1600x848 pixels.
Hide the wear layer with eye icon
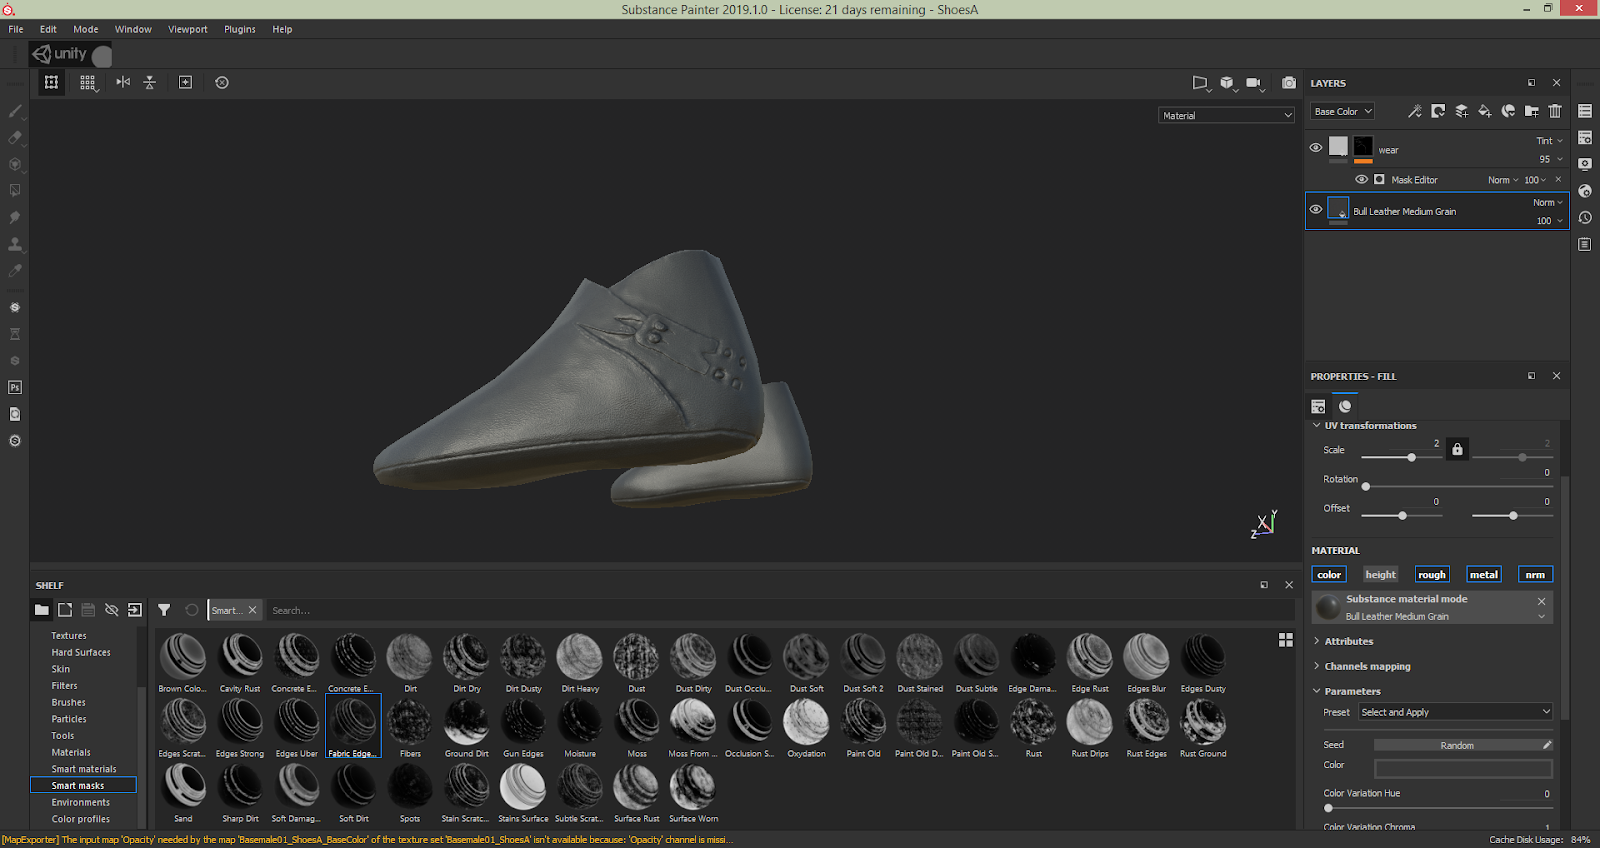1316,148
